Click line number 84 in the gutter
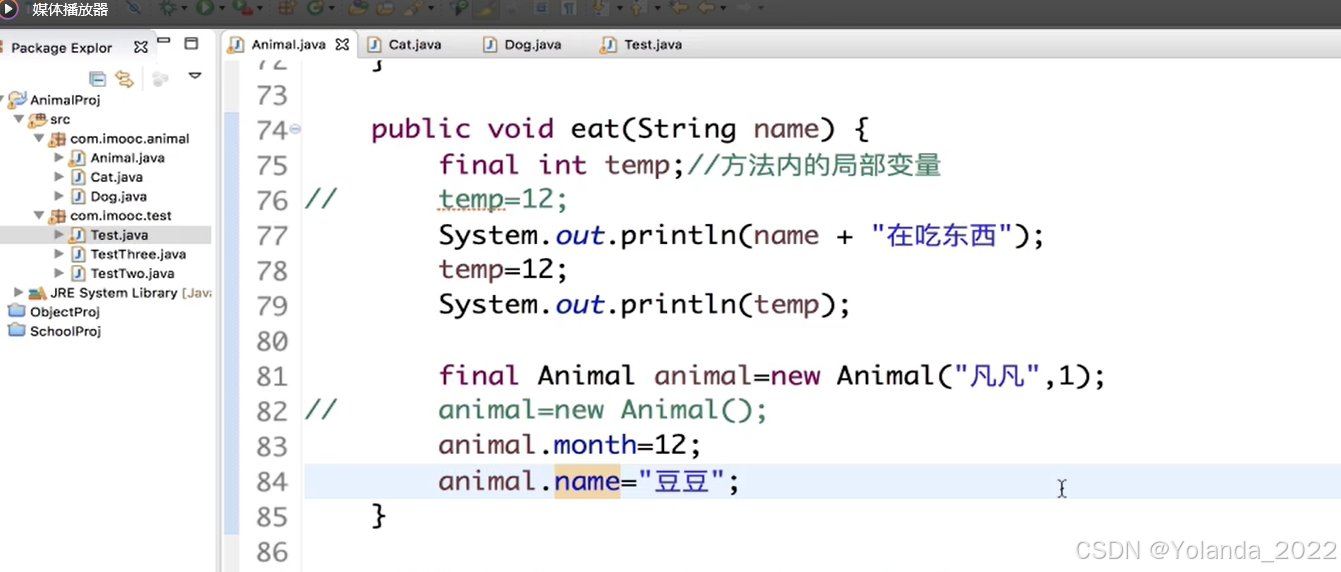Screen dimensions: 1341x572 (272, 481)
